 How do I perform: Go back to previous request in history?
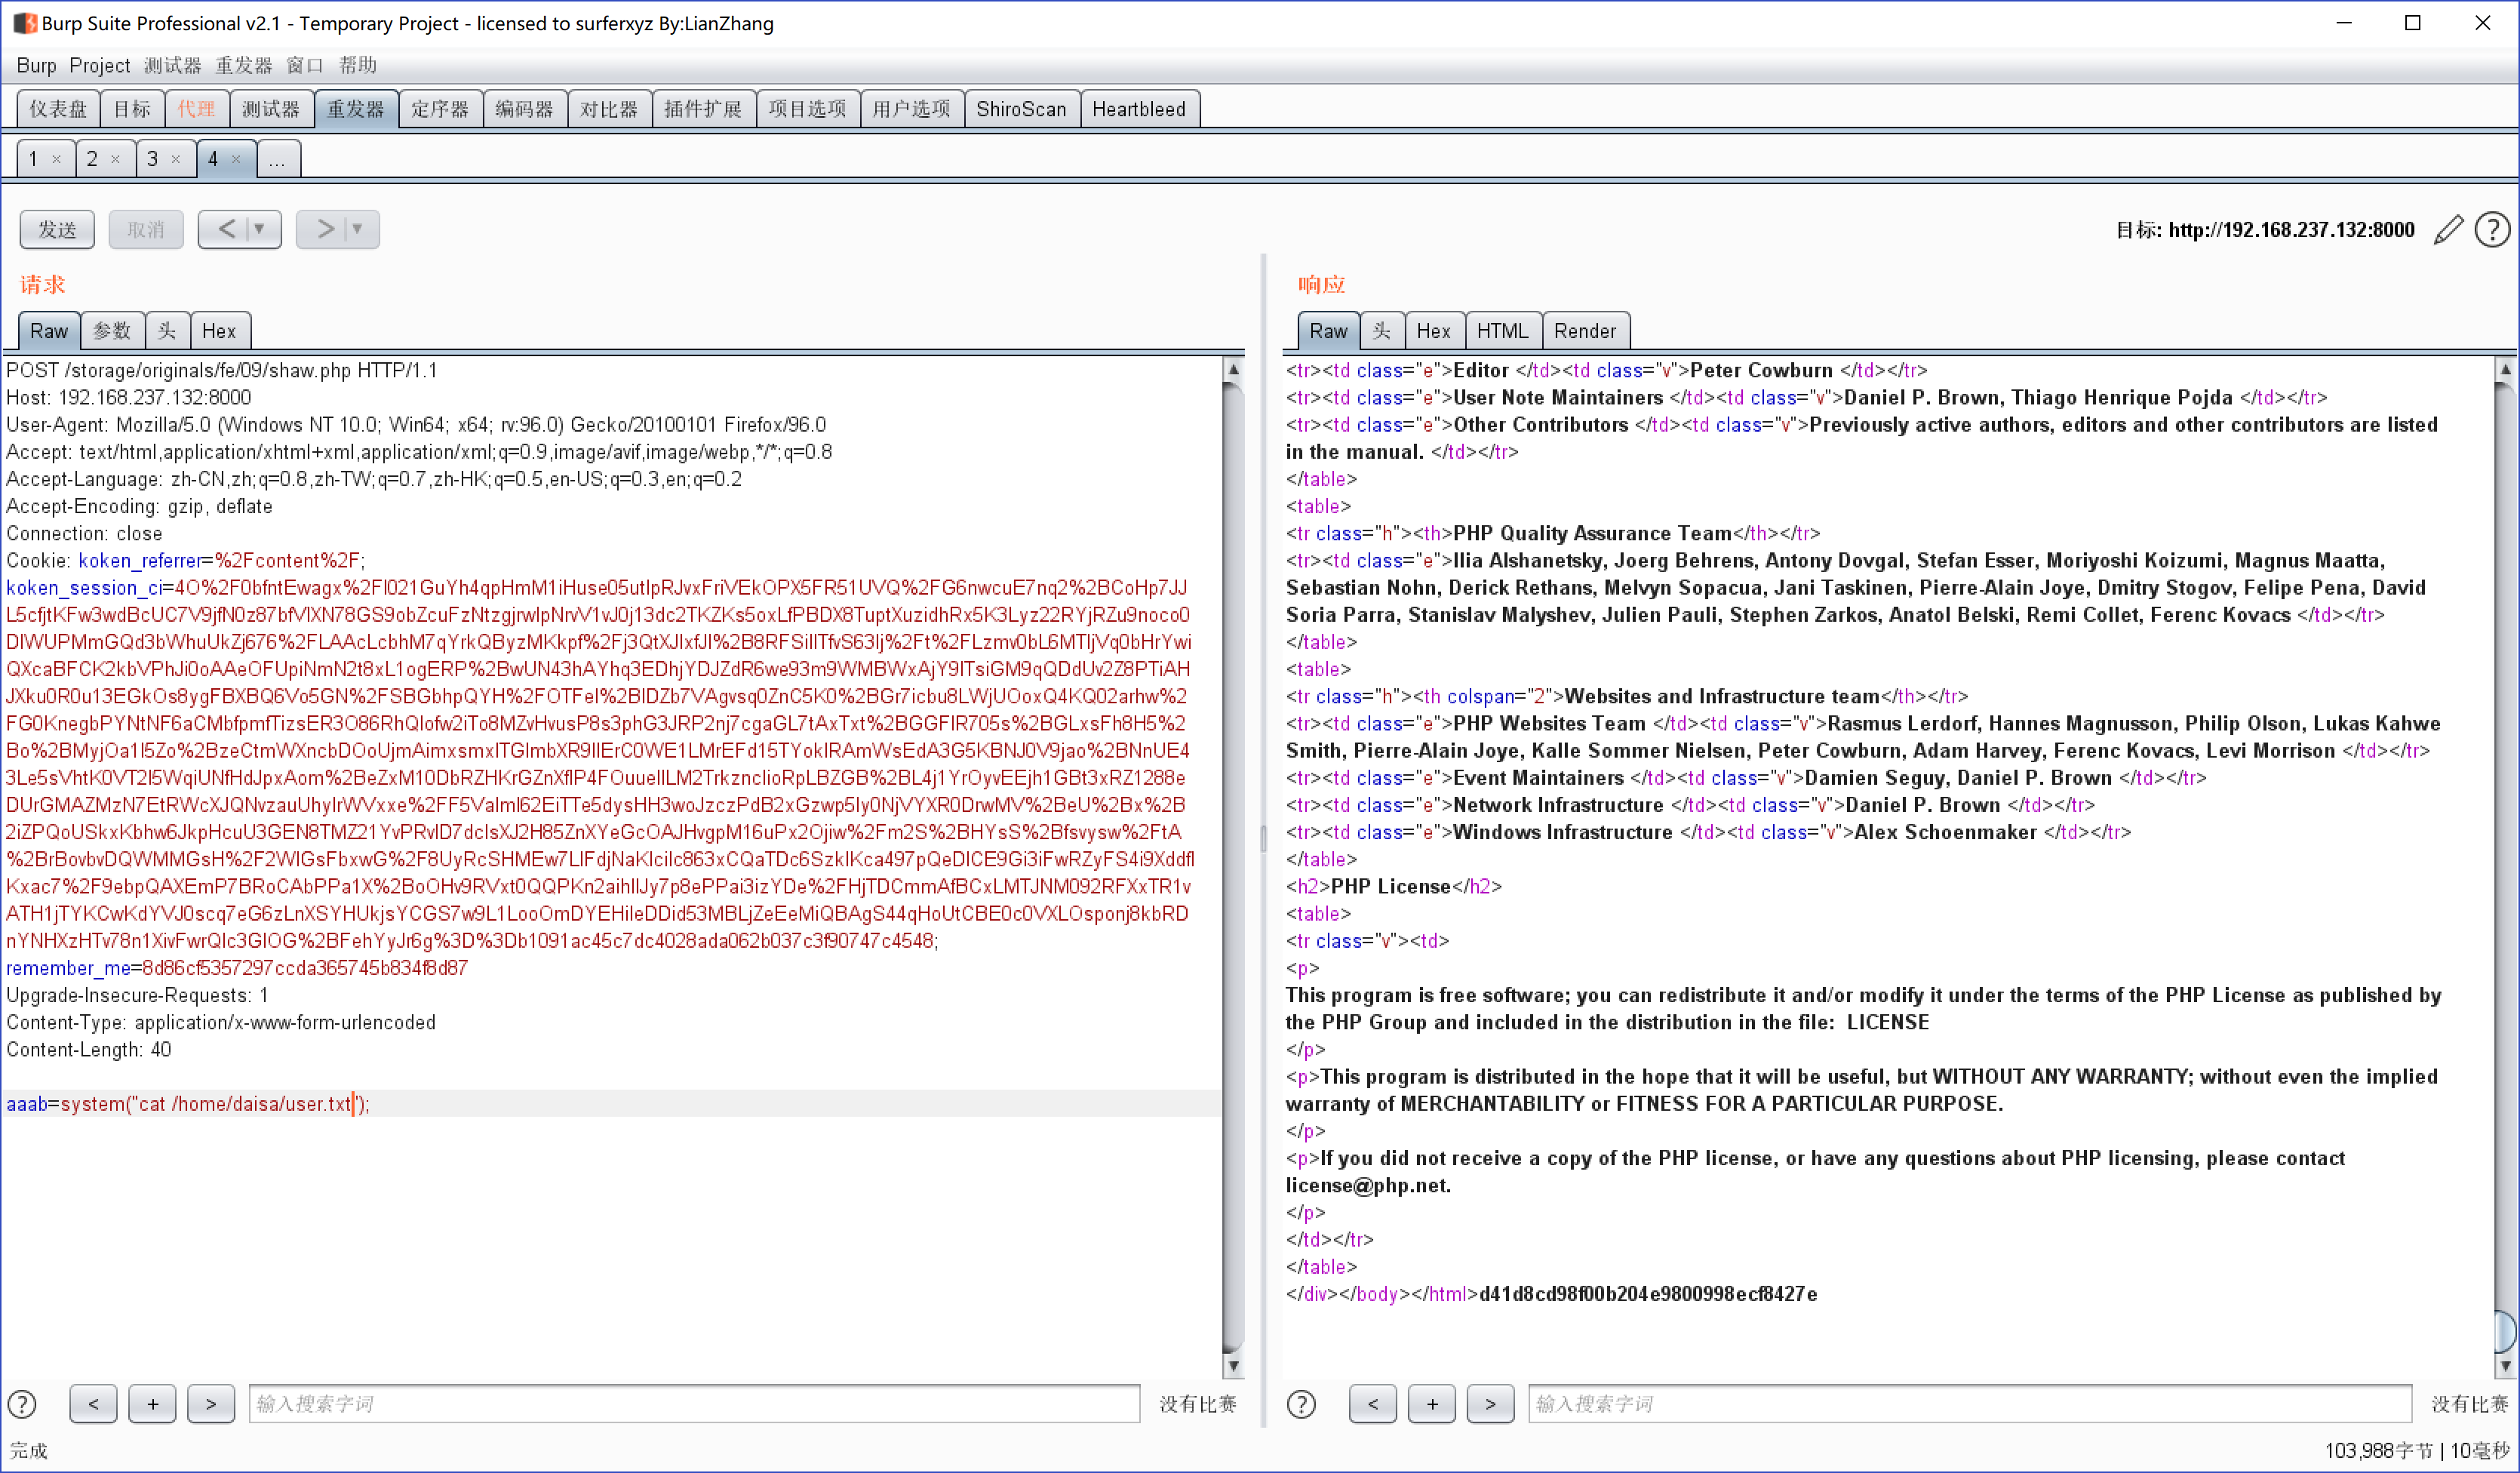click(226, 229)
